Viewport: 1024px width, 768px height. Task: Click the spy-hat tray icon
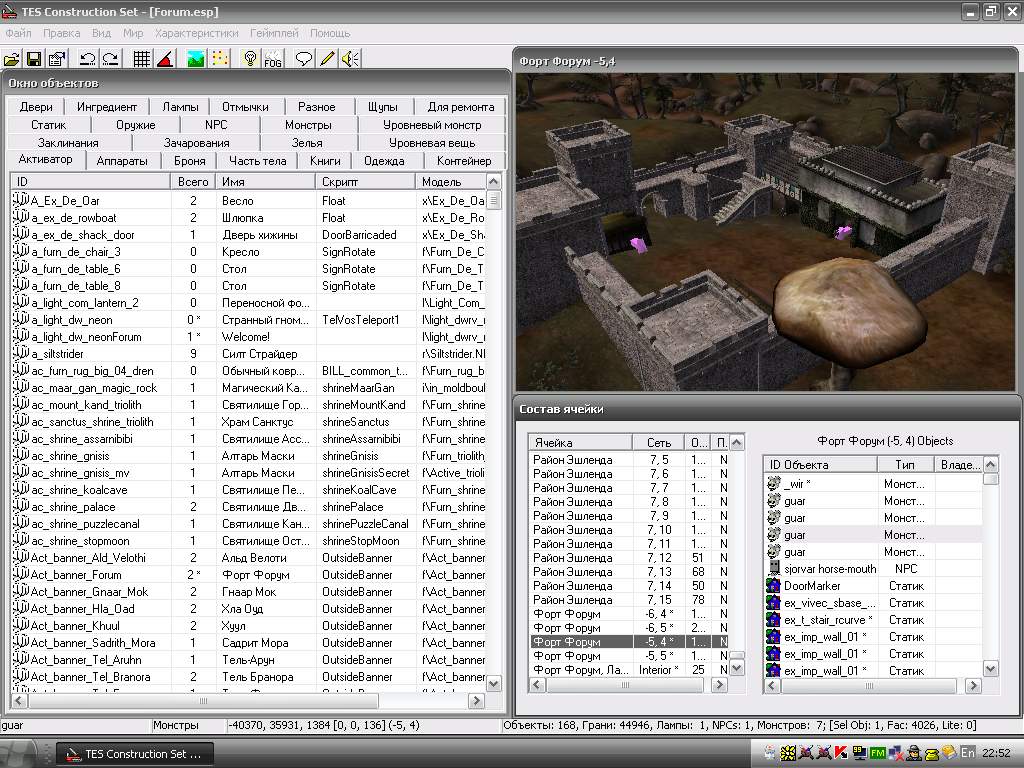[914, 753]
